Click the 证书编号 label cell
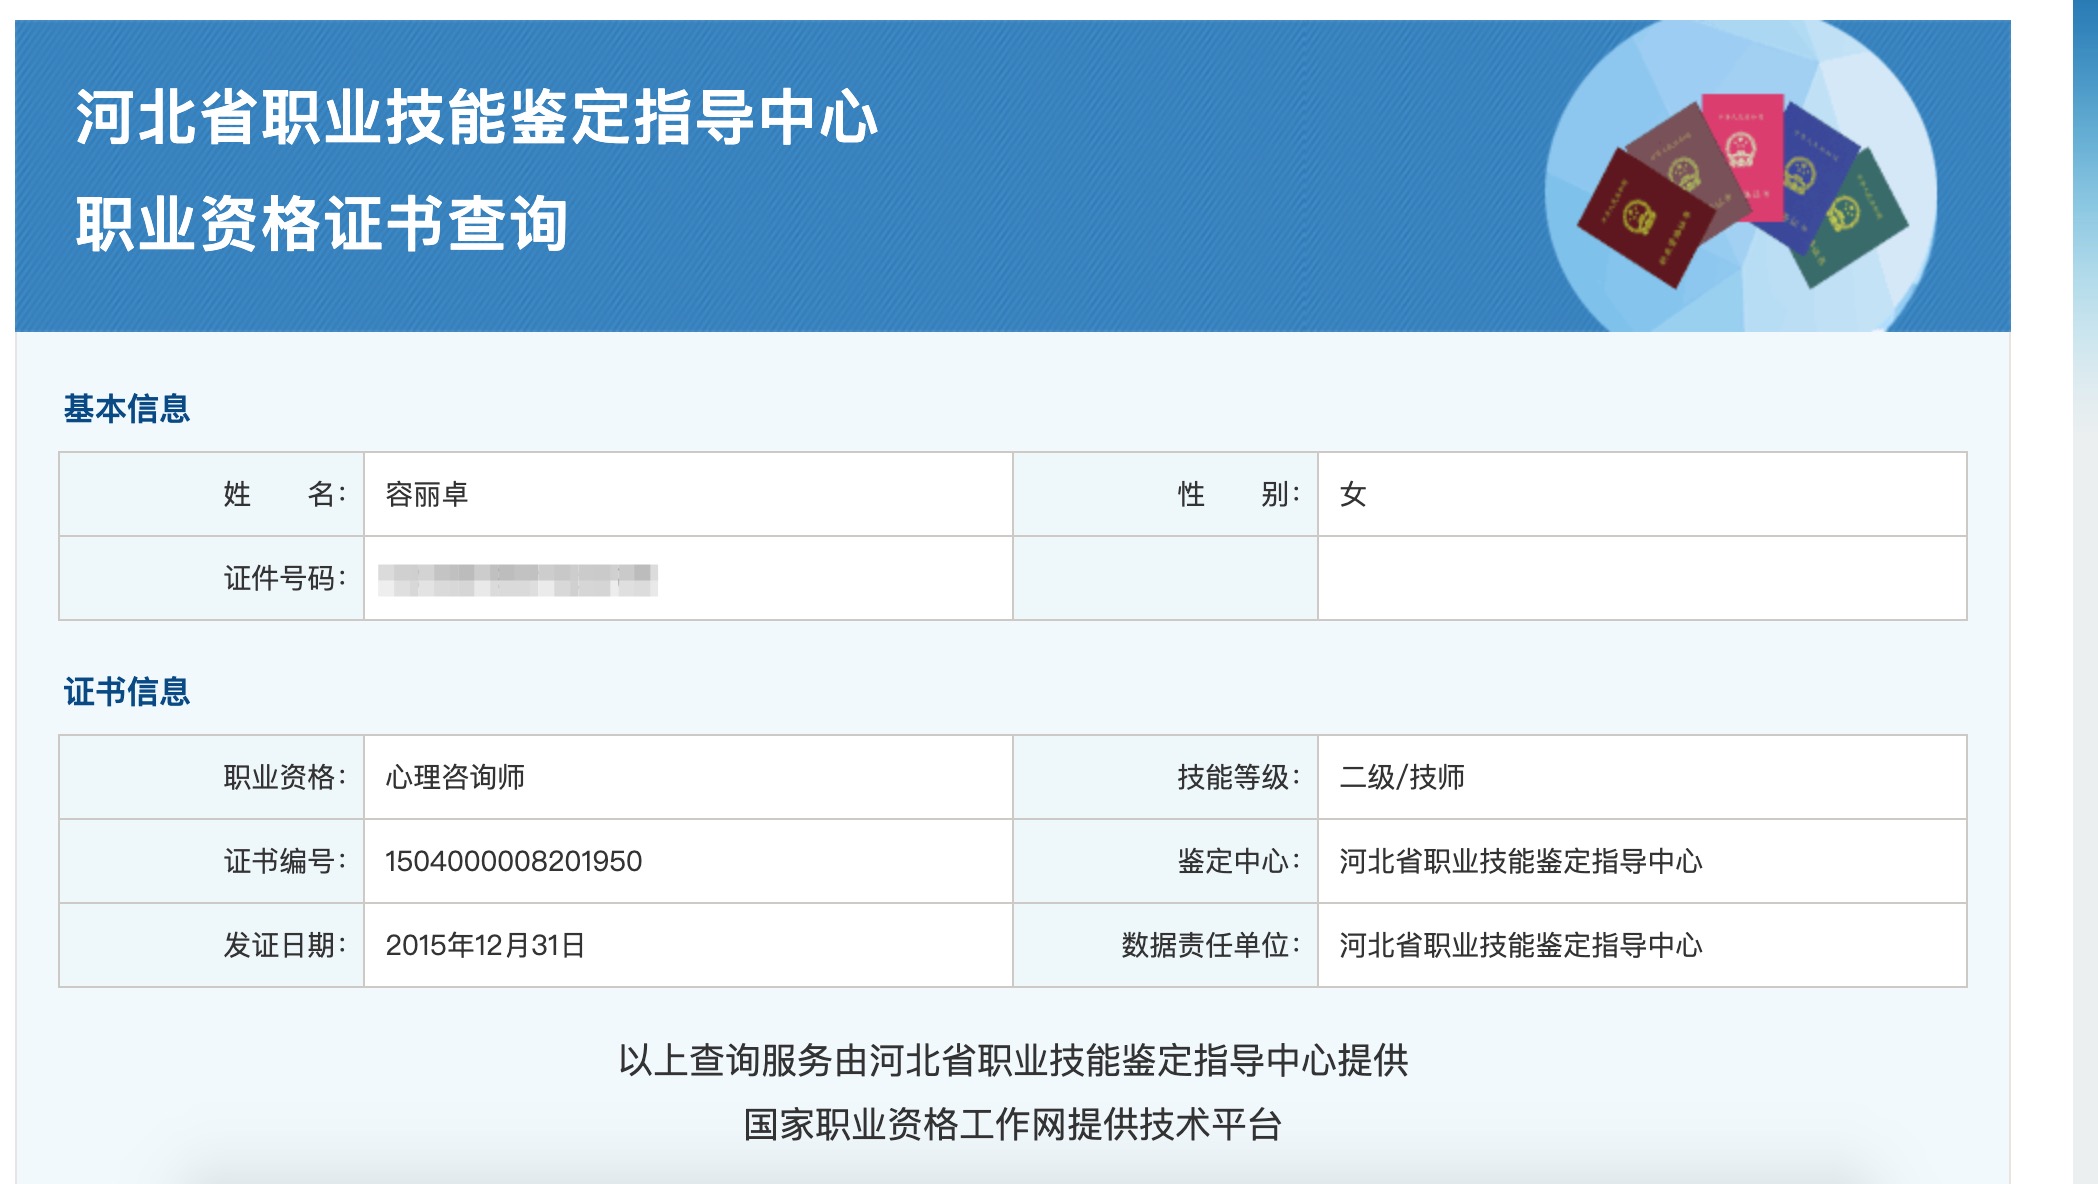2098x1184 pixels. [x=211, y=861]
